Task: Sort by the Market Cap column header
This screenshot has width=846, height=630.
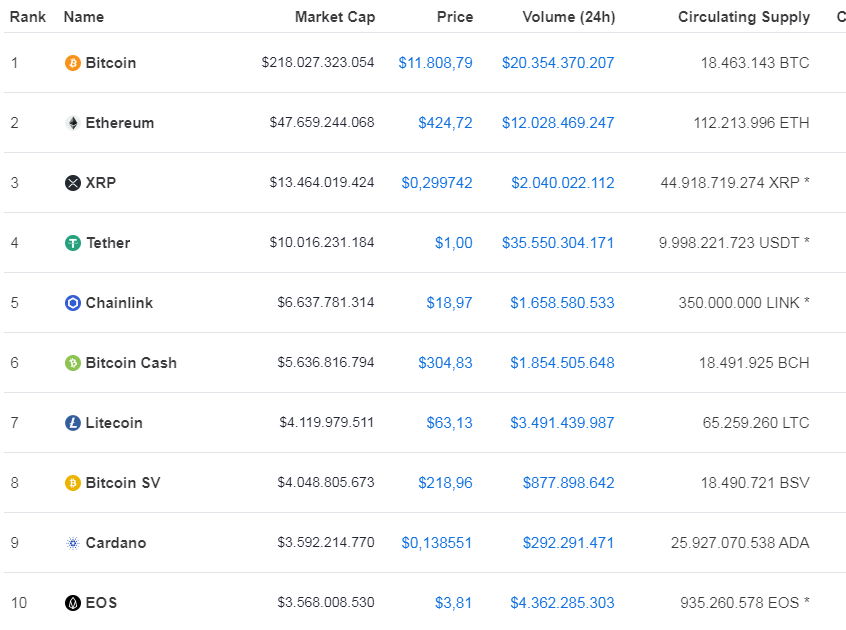Action: pyautogui.click(x=335, y=17)
